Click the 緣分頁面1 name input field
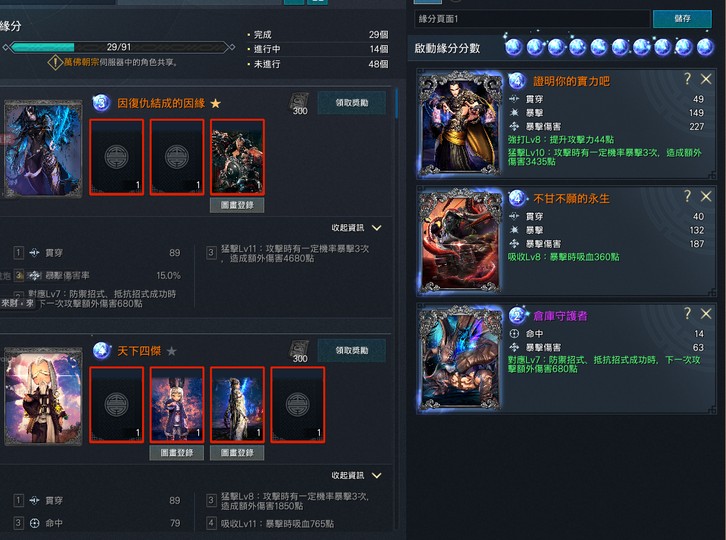Screen dimensions: 726x540 [532, 19]
